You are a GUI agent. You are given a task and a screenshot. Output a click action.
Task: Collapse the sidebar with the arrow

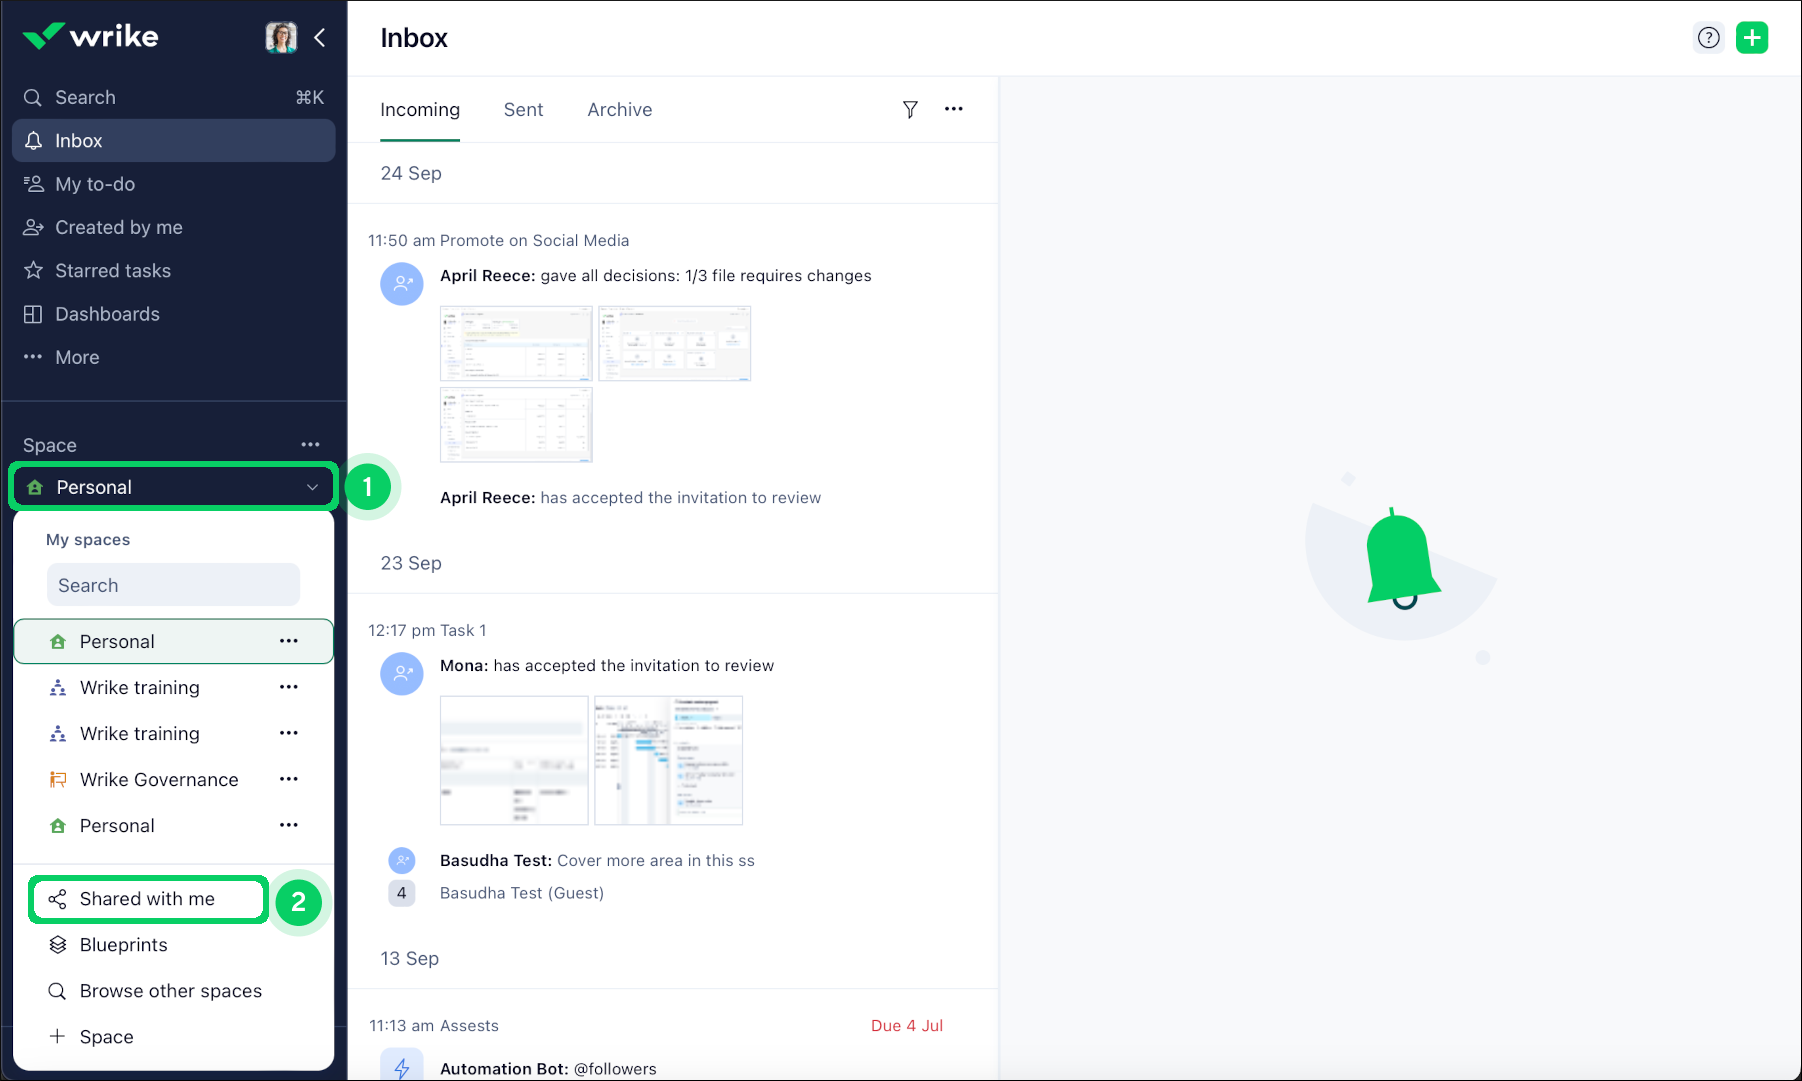pos(320,37)
